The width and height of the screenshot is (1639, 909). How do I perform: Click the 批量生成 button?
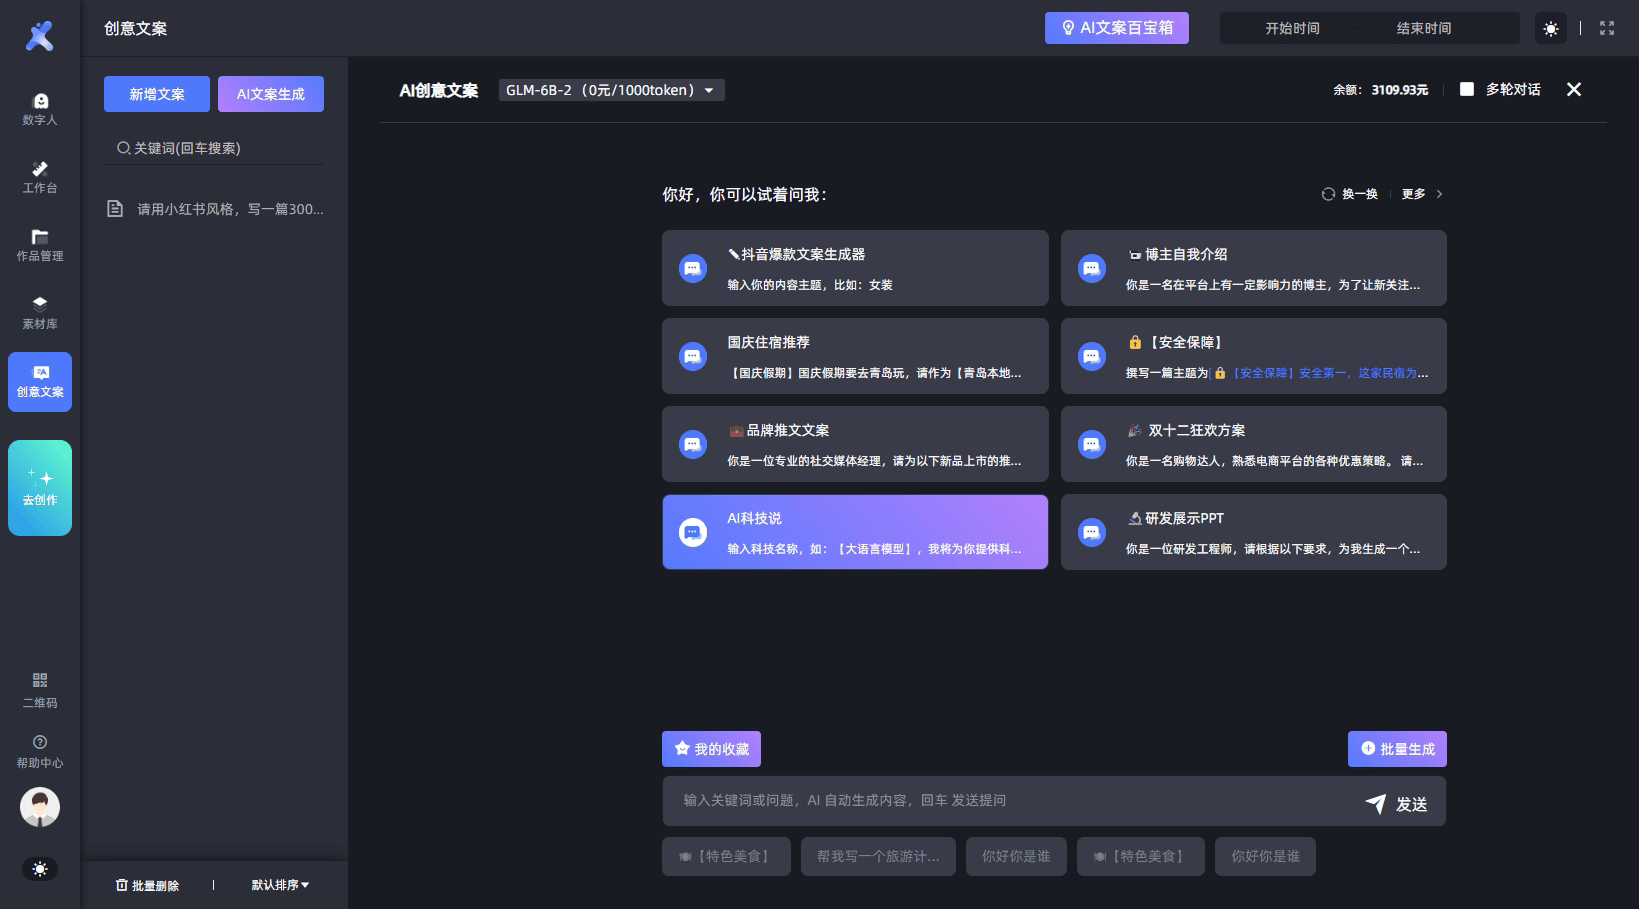point(1397,749)
